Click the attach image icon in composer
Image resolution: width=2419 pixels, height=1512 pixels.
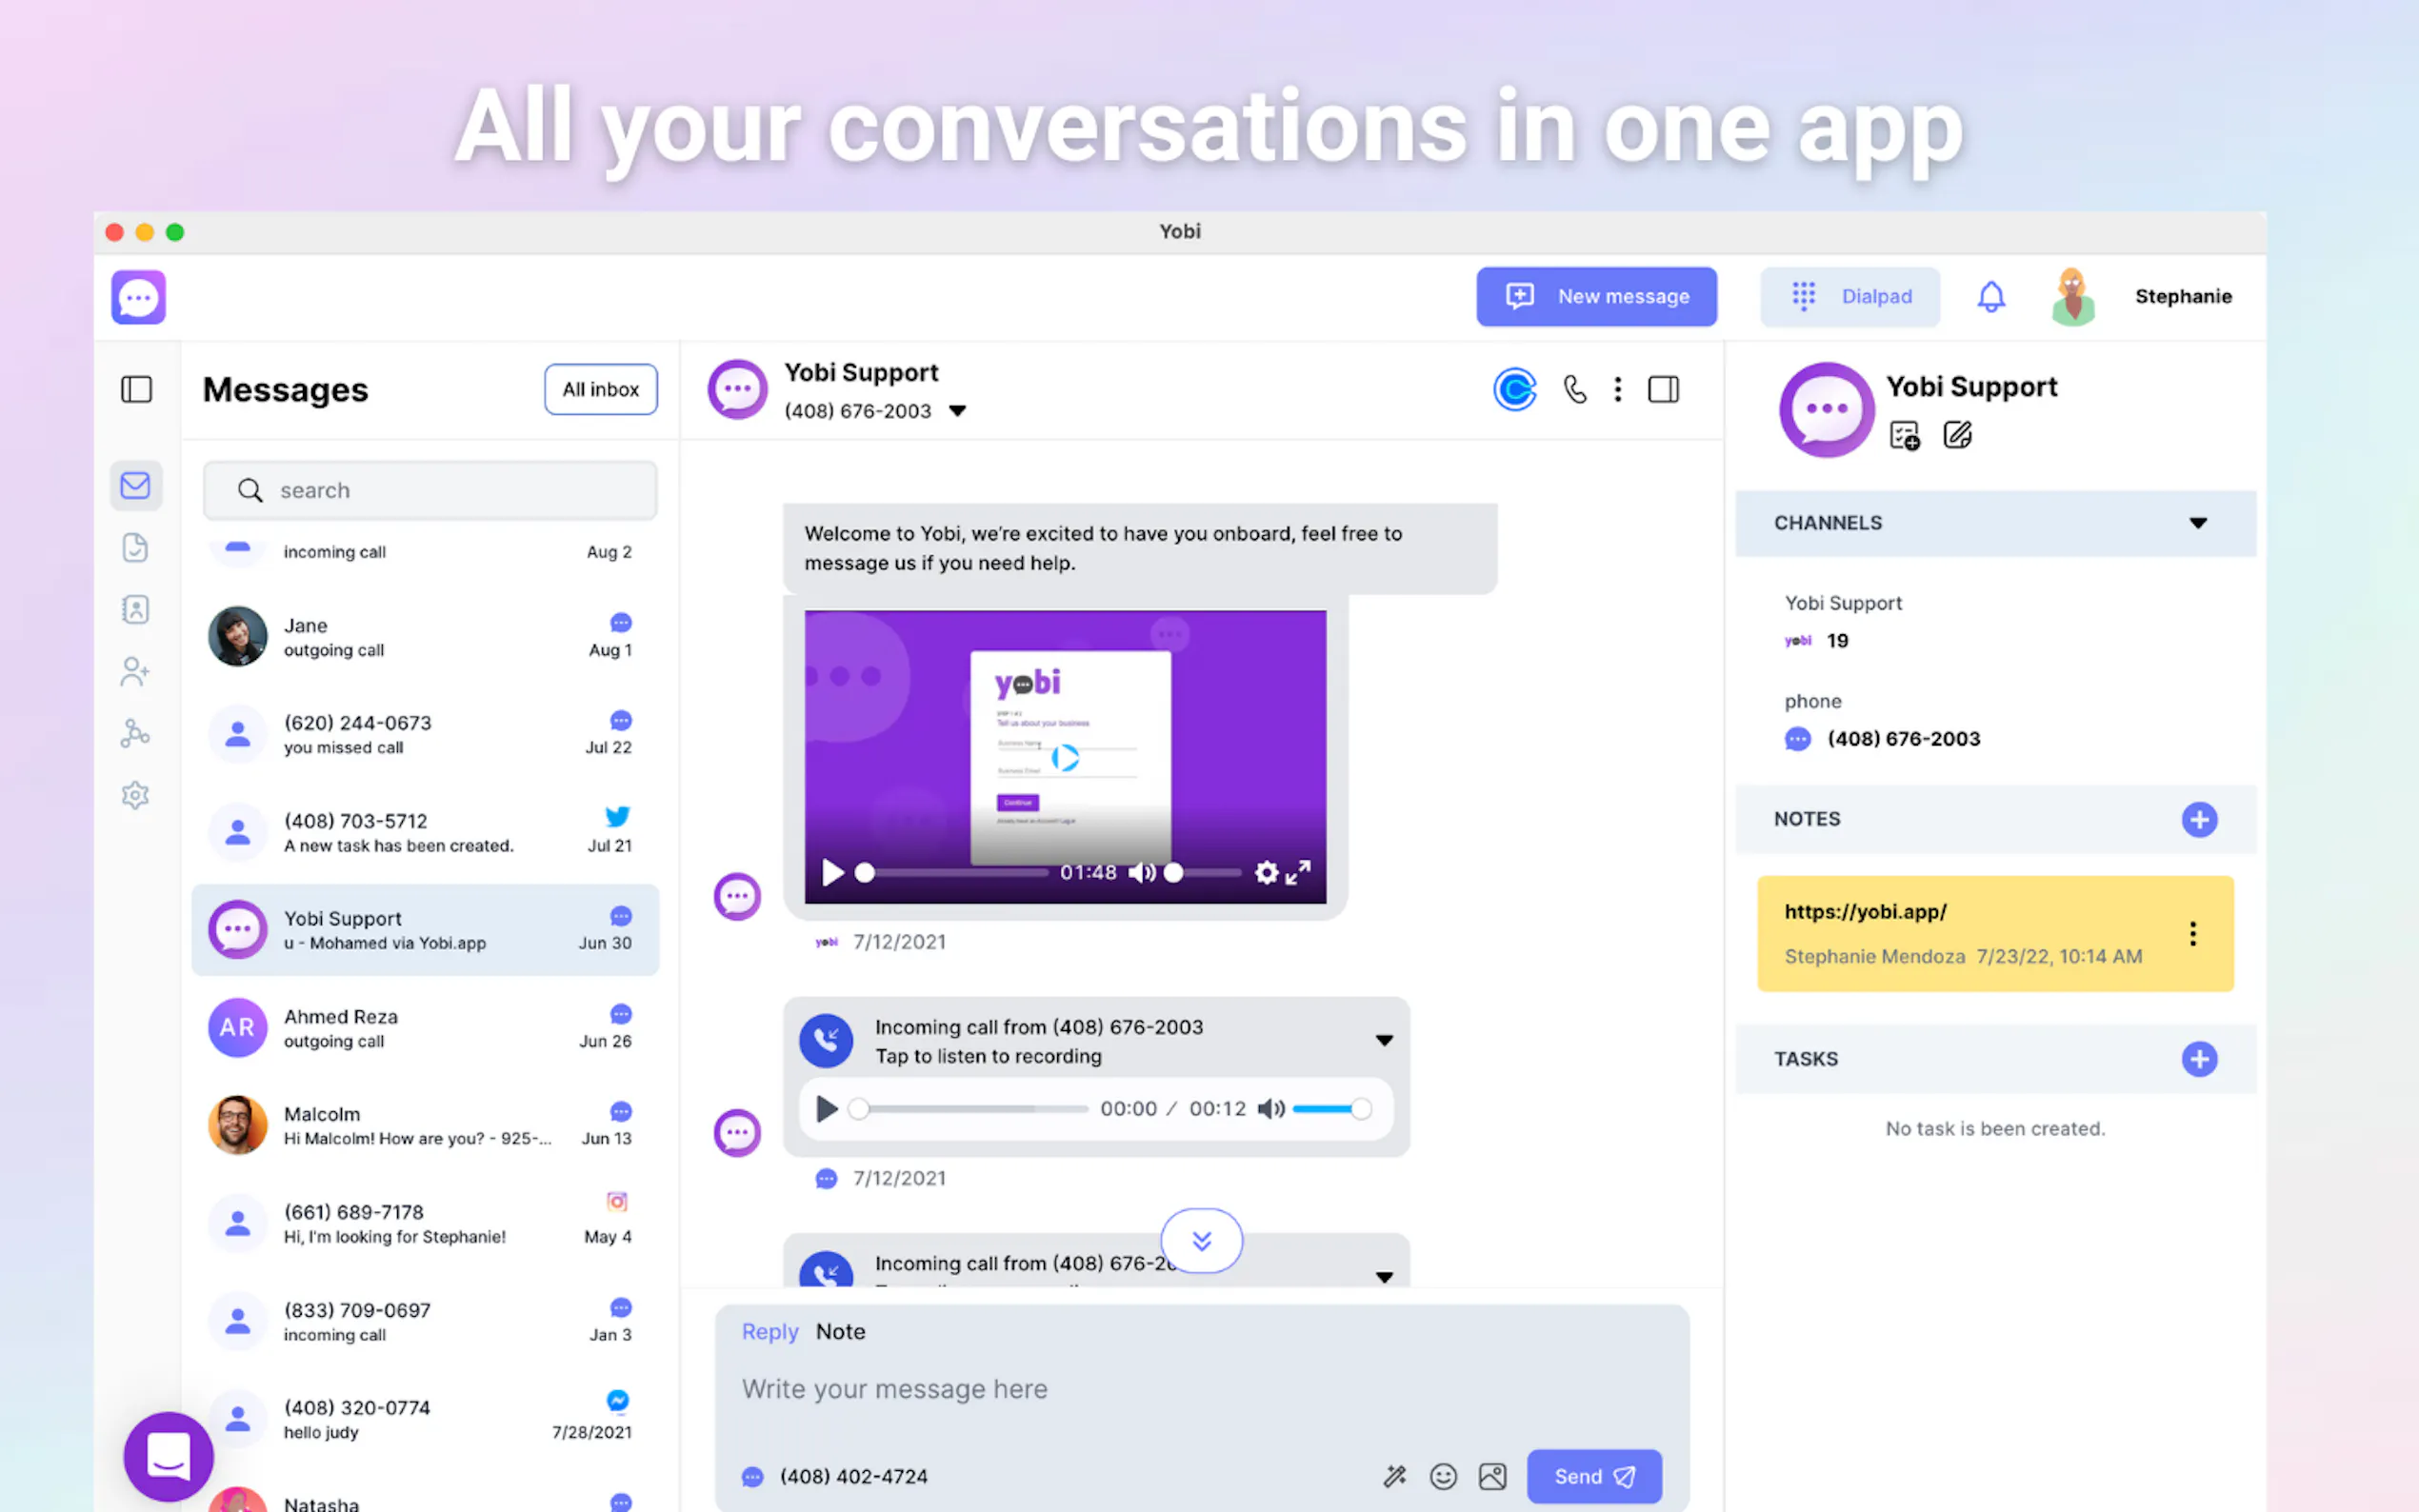click(1492, 1476)
